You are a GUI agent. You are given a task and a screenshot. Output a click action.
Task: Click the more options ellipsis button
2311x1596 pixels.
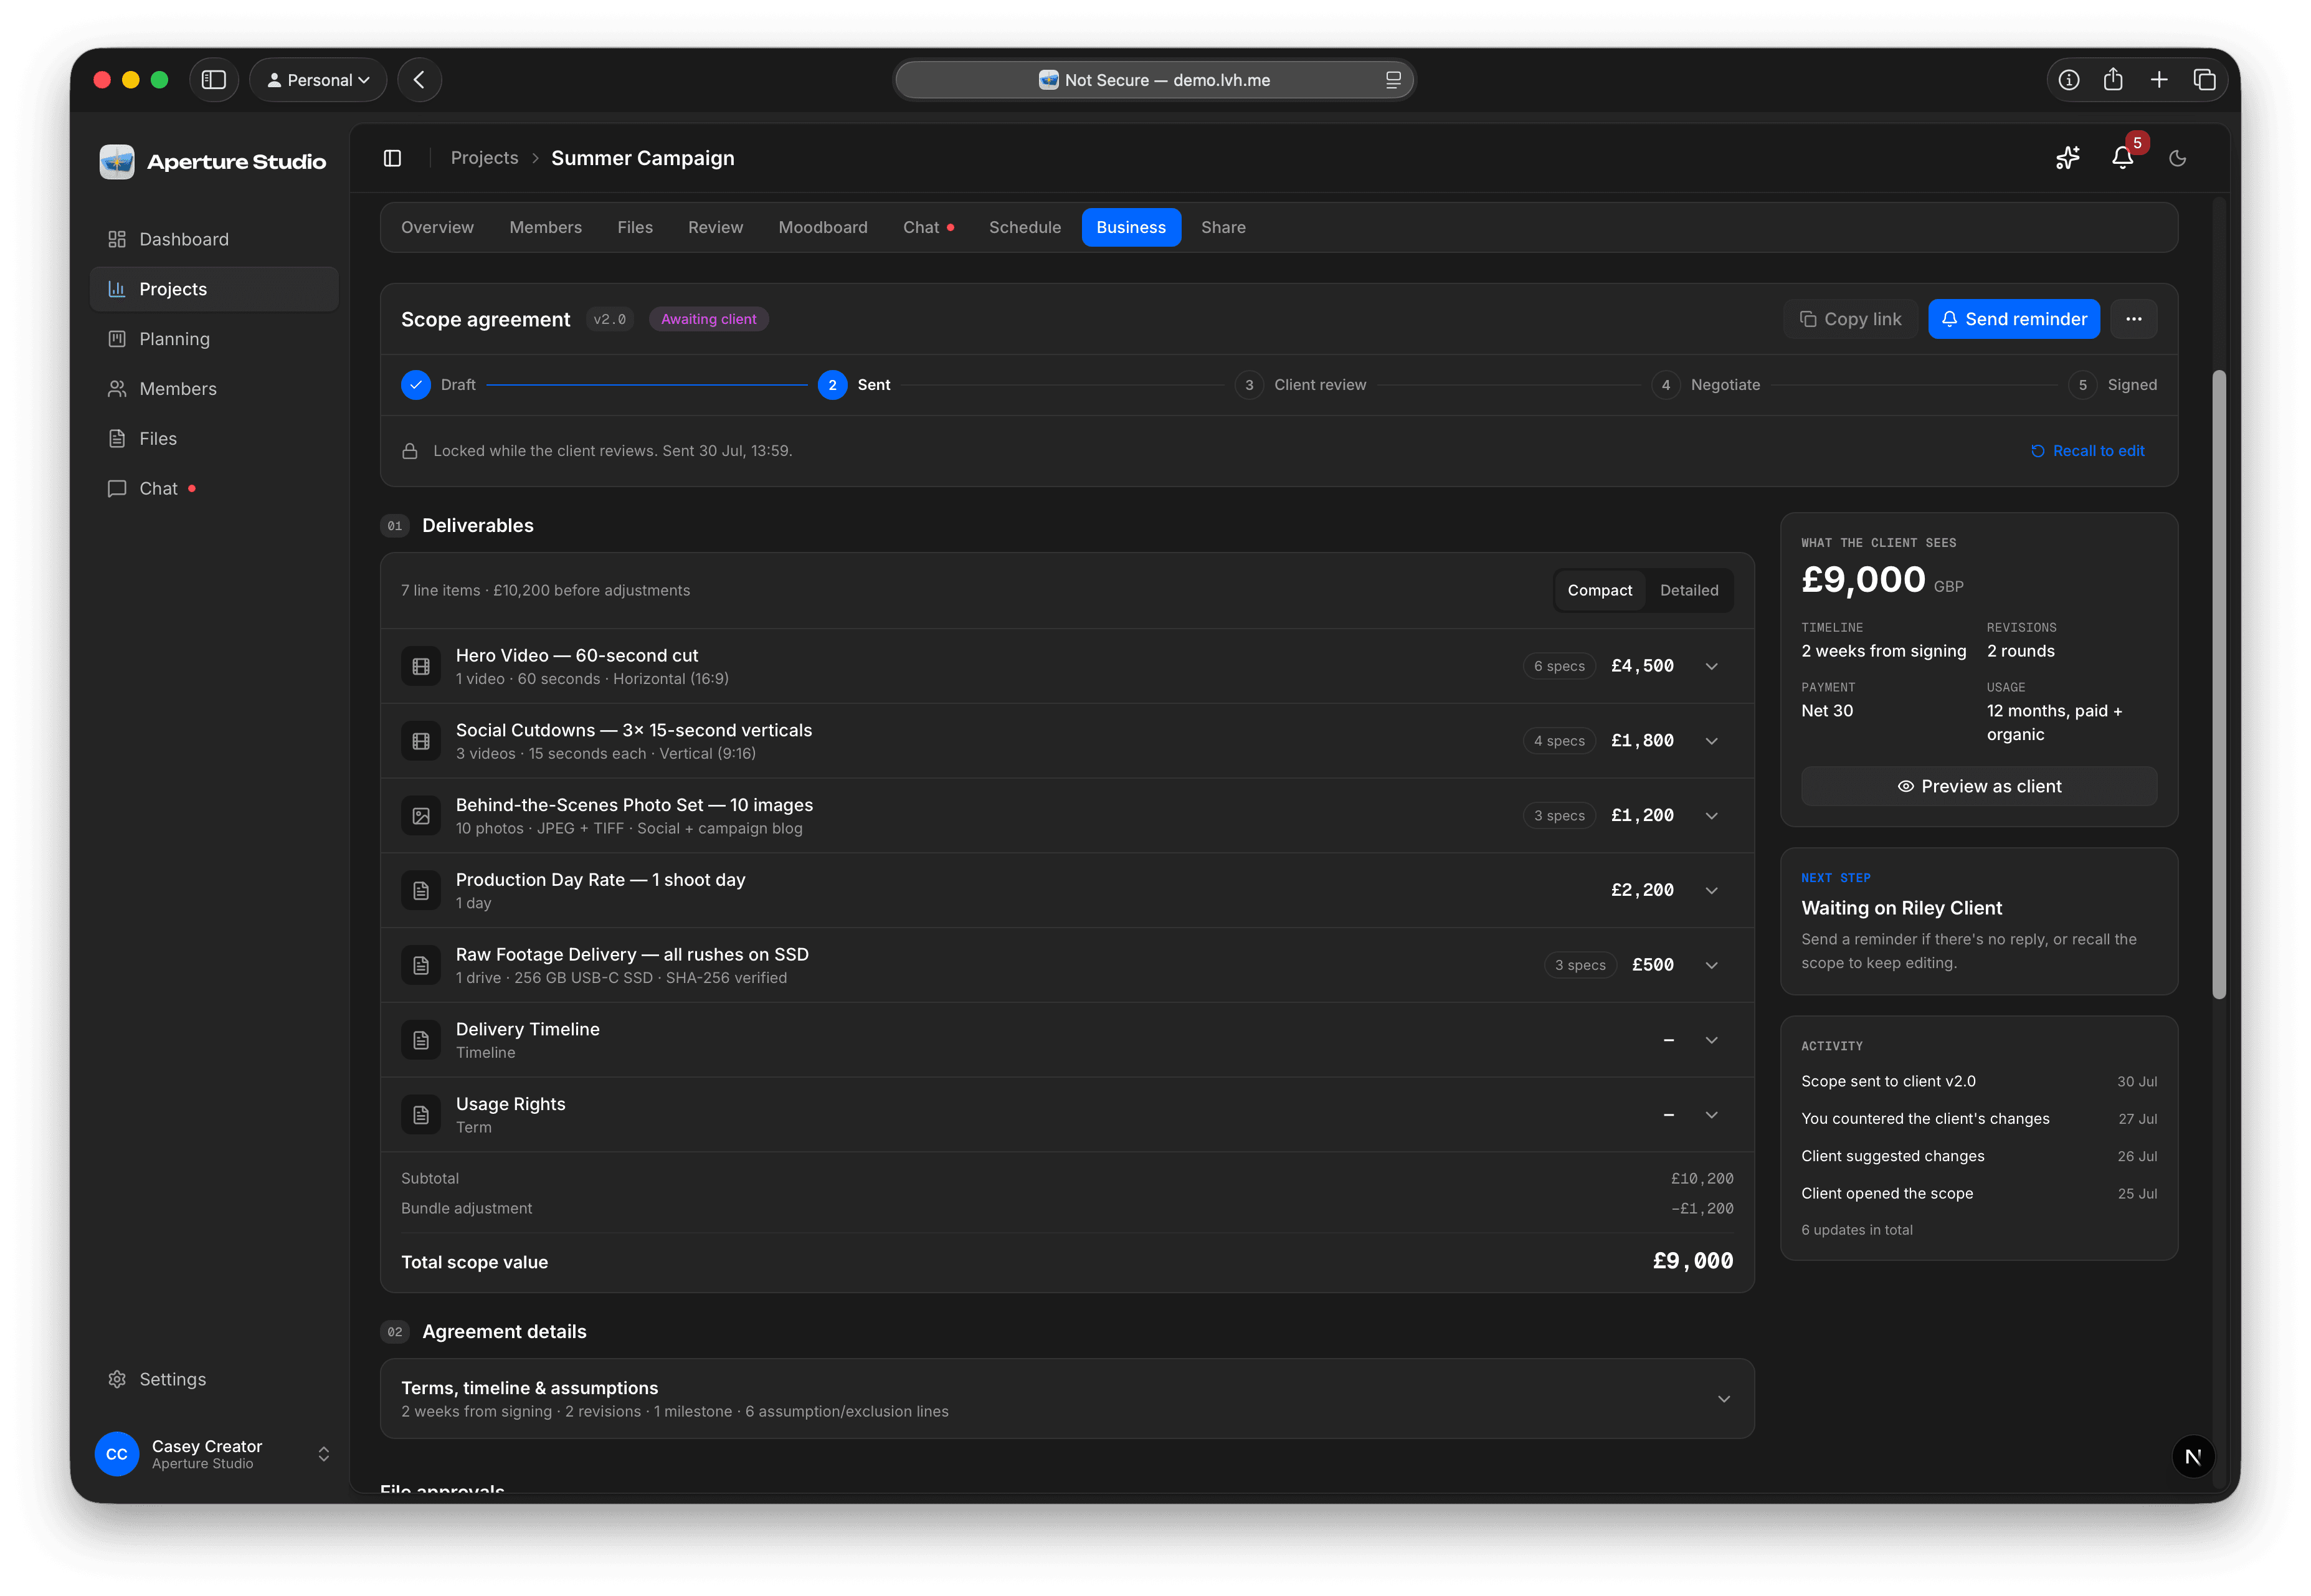point(2133,319)
